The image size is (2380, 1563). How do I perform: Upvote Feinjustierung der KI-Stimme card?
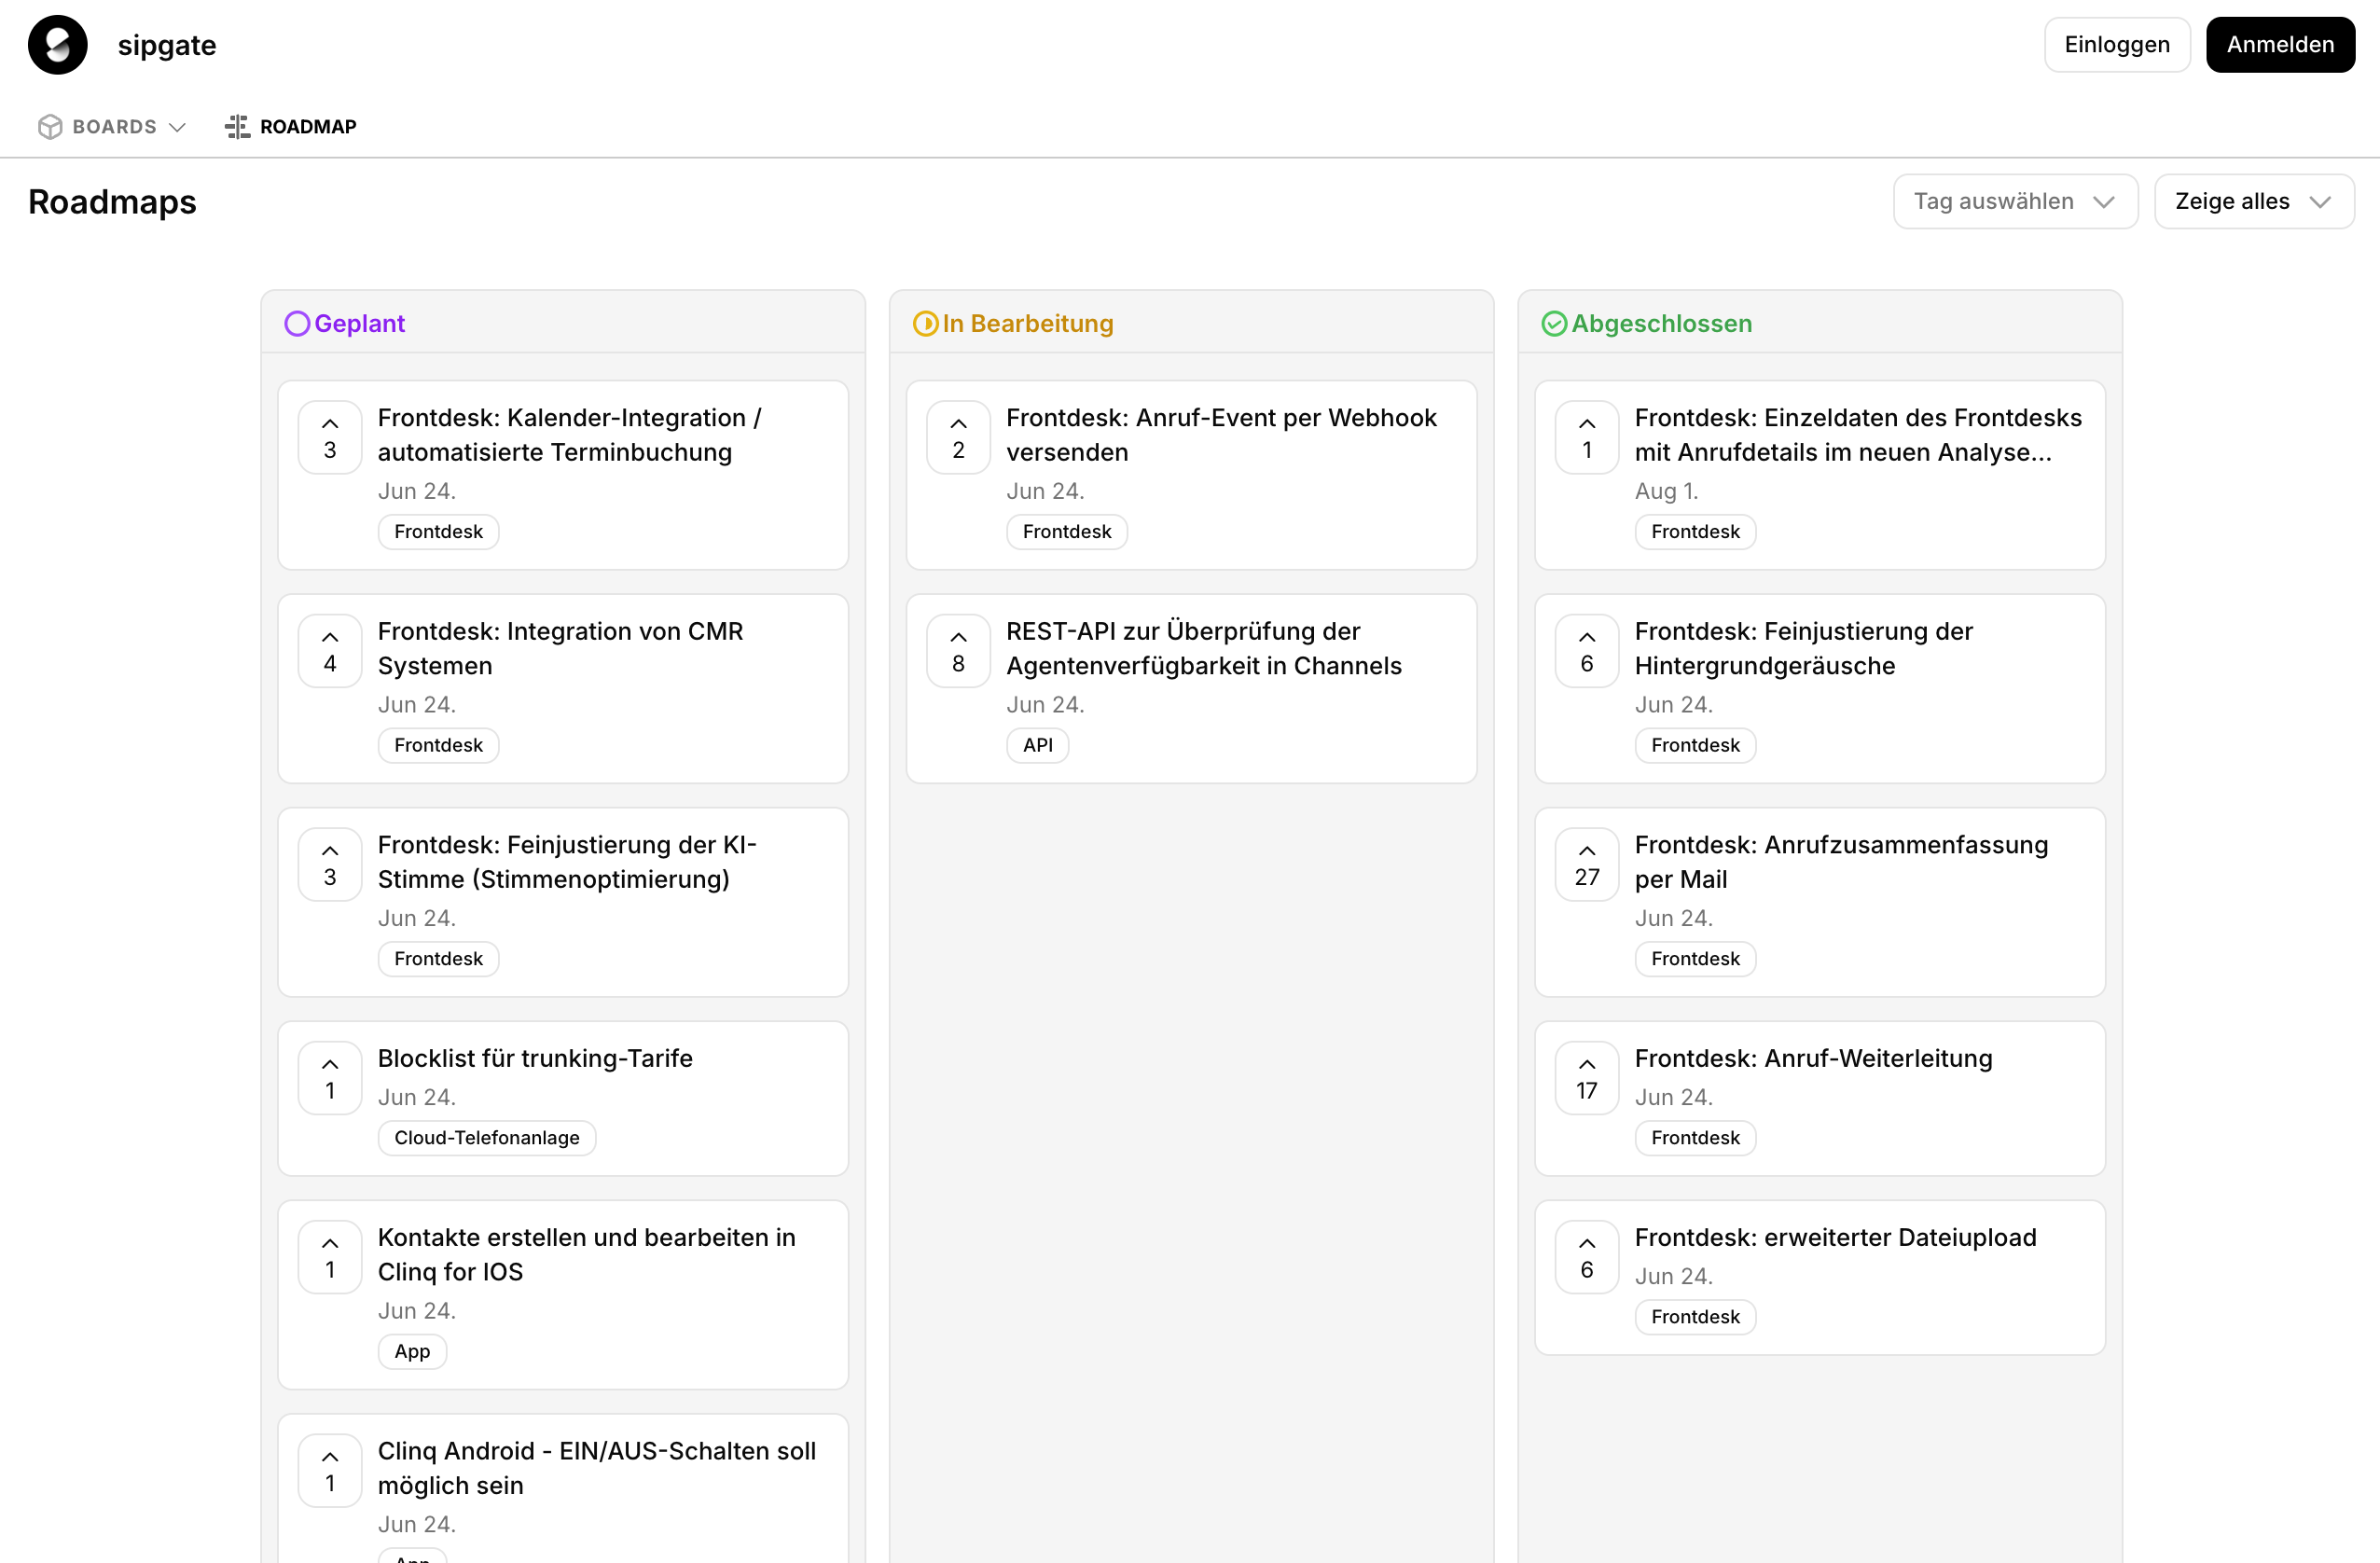pyautogui.click(x=330, y=865)
